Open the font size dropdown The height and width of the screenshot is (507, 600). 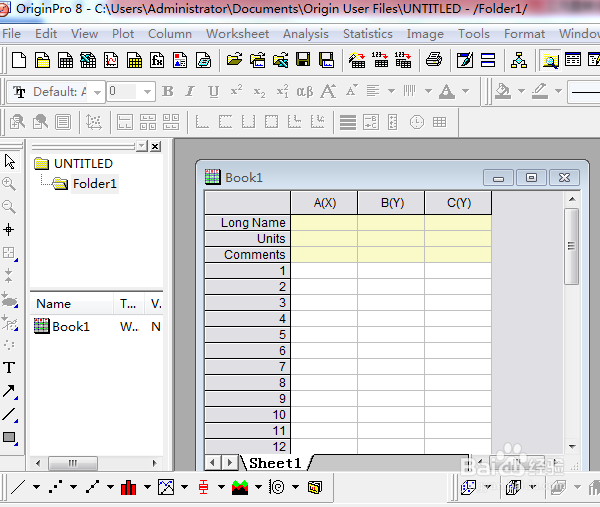[147, 92]
